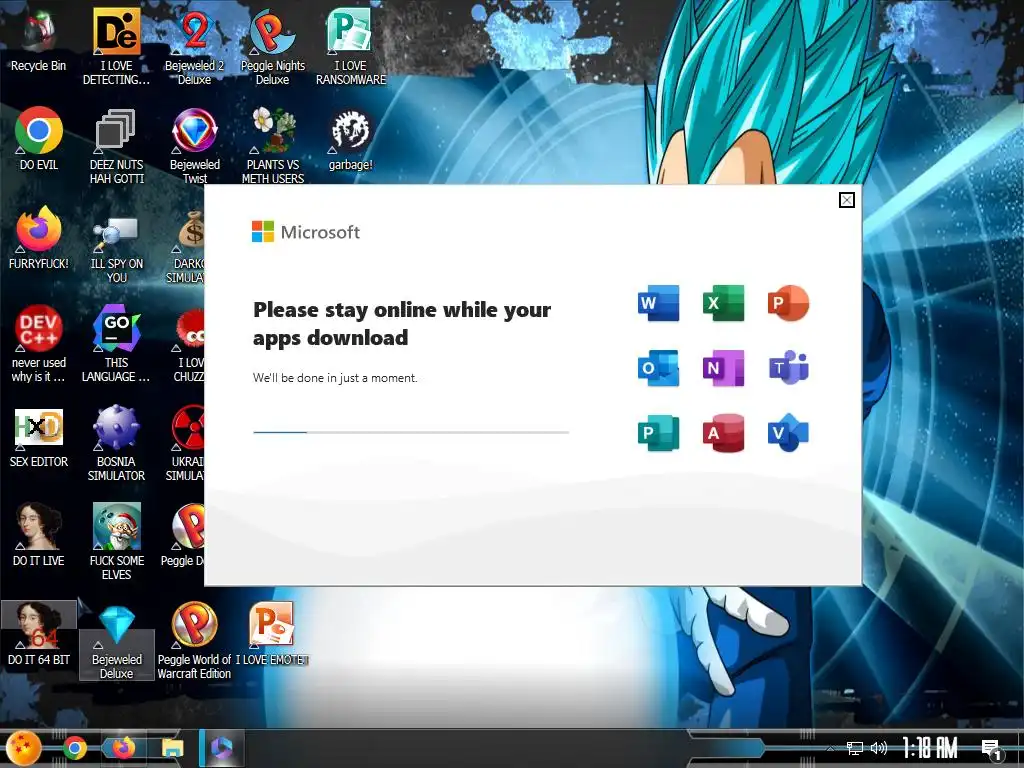Click the Teams icon in installer
The width and height of the screenshot is (1024, 768).
(788, 368)
